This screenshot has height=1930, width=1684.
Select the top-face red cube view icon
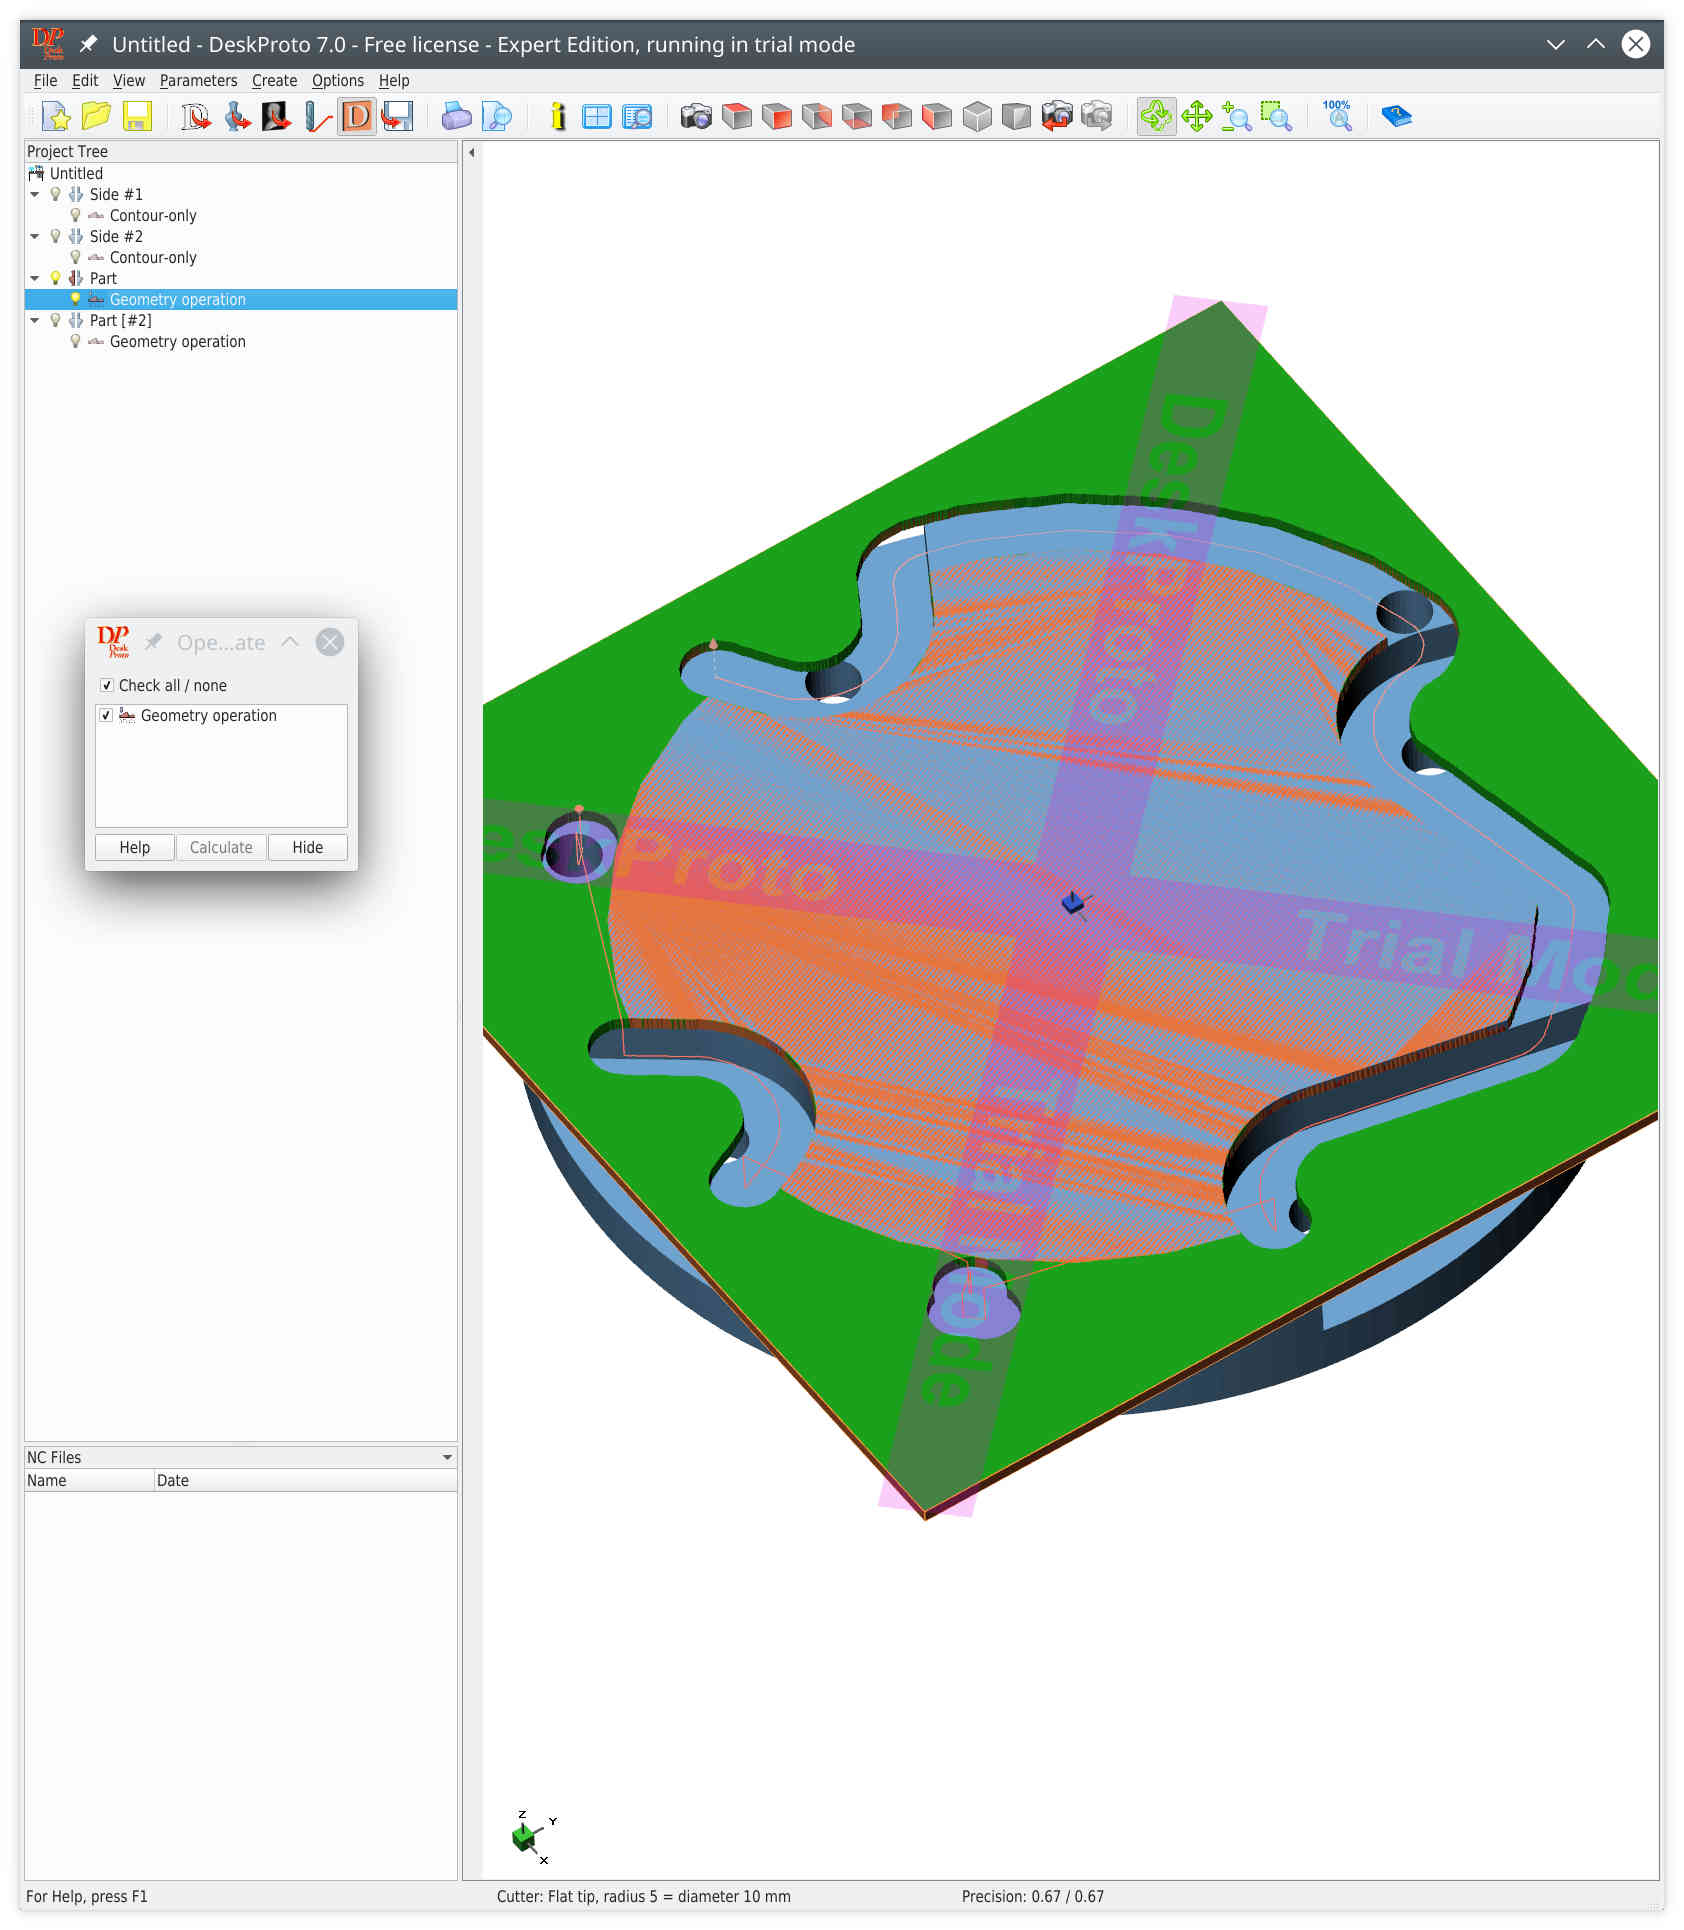click(x=737, y=117)
